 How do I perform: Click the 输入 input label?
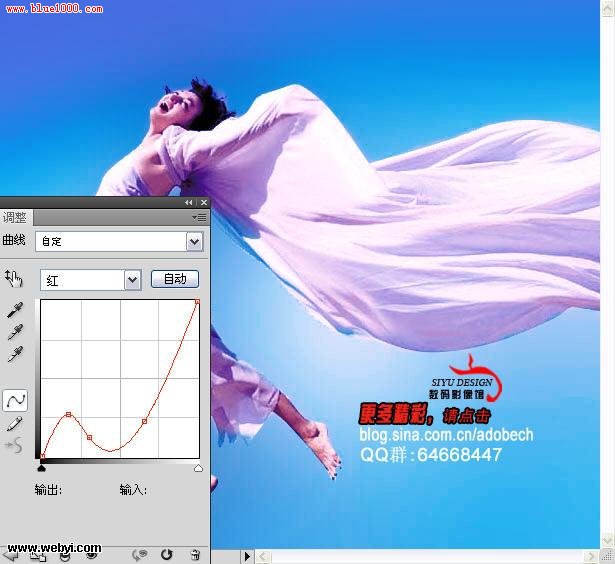pyautogui.click(x=133, y=490)
